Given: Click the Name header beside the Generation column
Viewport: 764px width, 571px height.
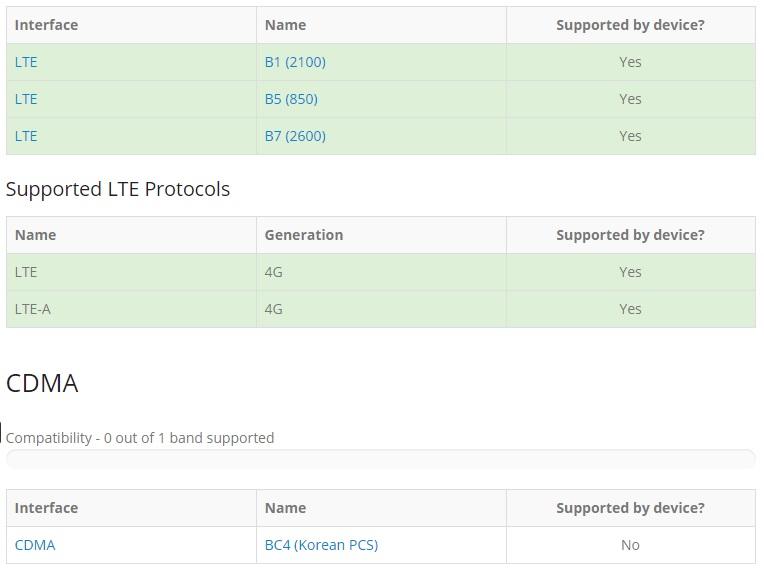Looking at the screenshot, I should [35, 235].
